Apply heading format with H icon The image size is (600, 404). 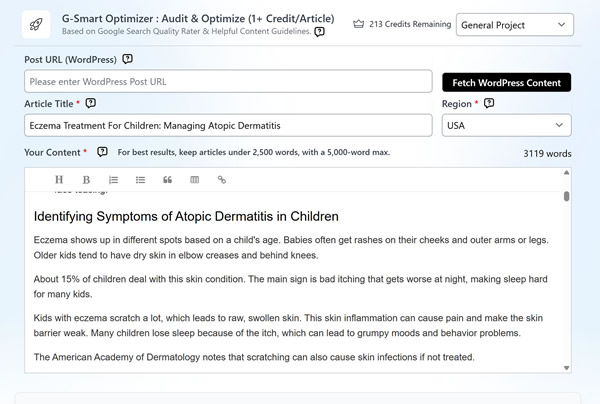coord(59,179)
